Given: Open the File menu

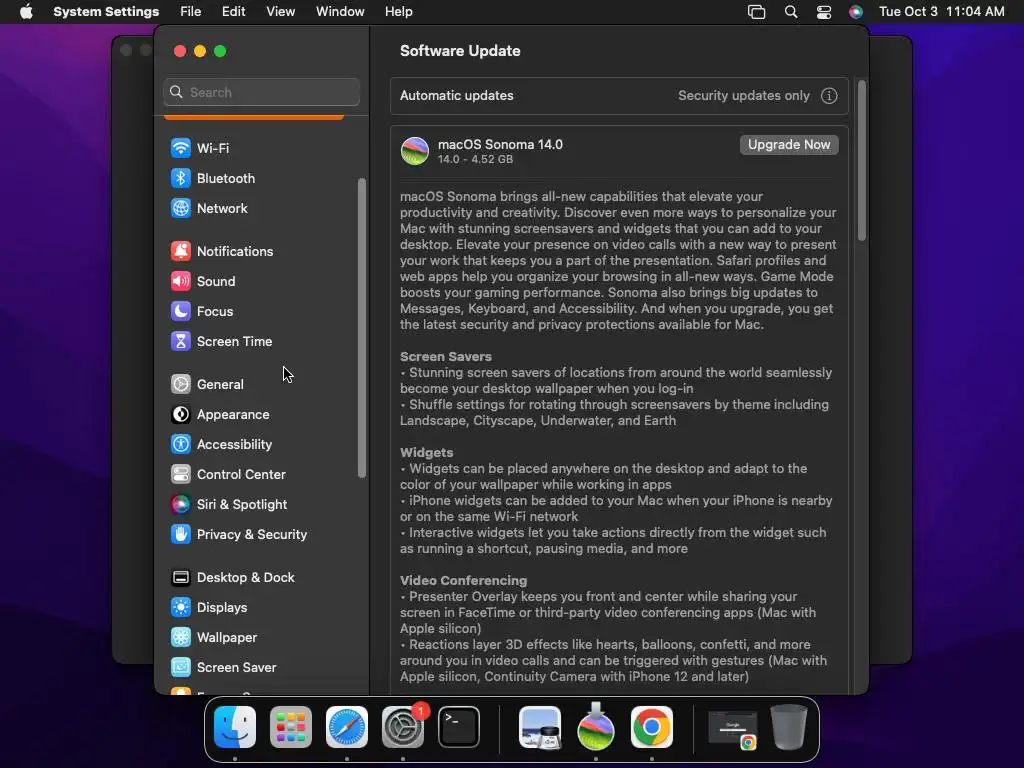Looking at the screenshot, I should (191, 12).
